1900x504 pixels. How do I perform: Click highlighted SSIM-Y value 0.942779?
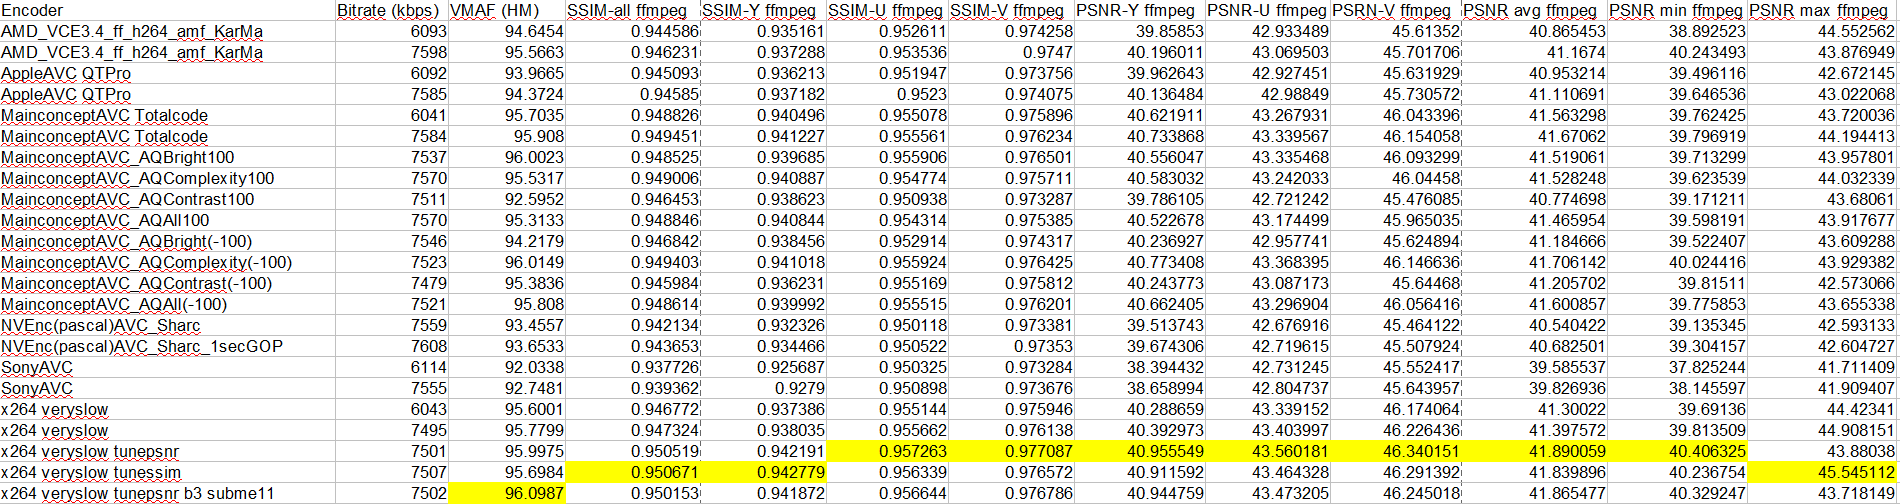[763, 472]
